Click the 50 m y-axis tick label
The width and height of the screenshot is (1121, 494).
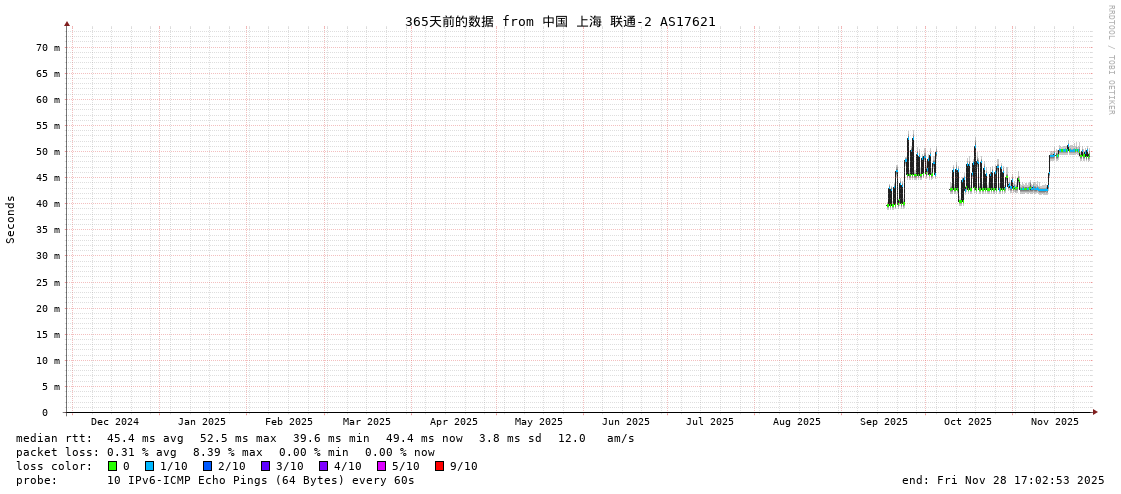[49, 152]
